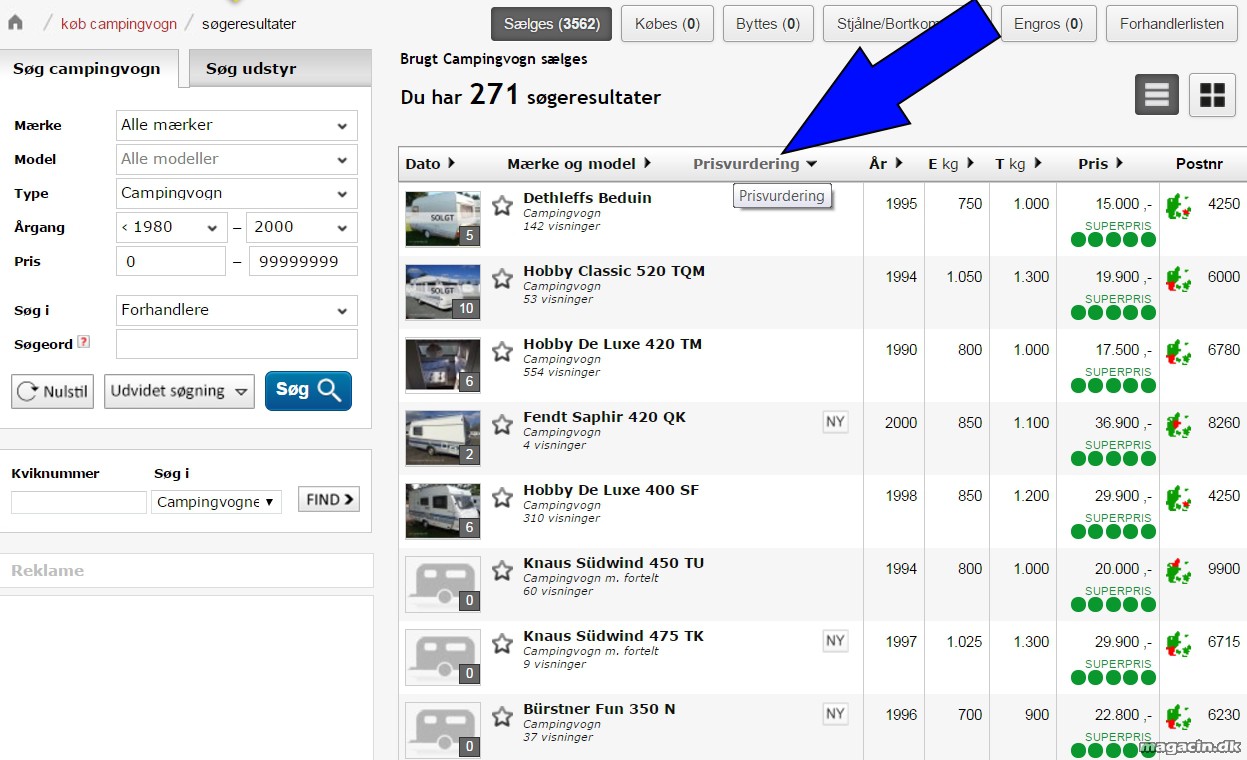
Task: Open the Bürstner Fun 350 N listing title
Action: click(599, 709)
